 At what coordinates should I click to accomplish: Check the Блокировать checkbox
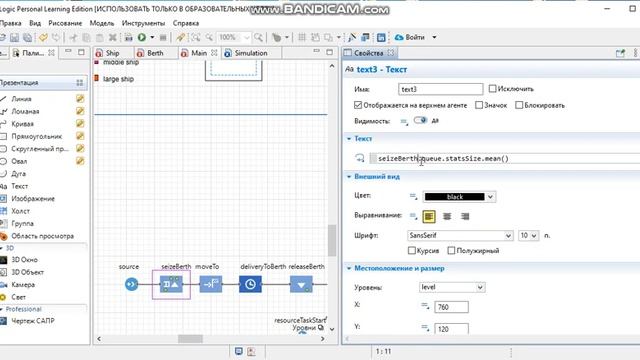click(x=519, y=105)
